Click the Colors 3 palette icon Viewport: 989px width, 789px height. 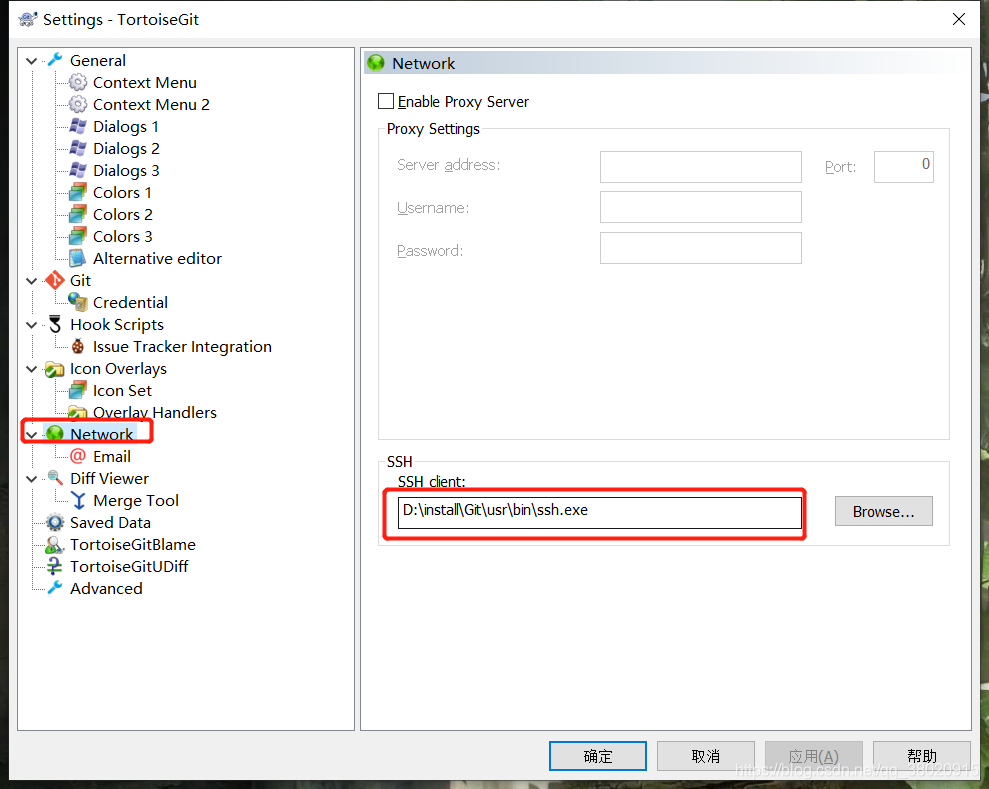click(78, 236)
